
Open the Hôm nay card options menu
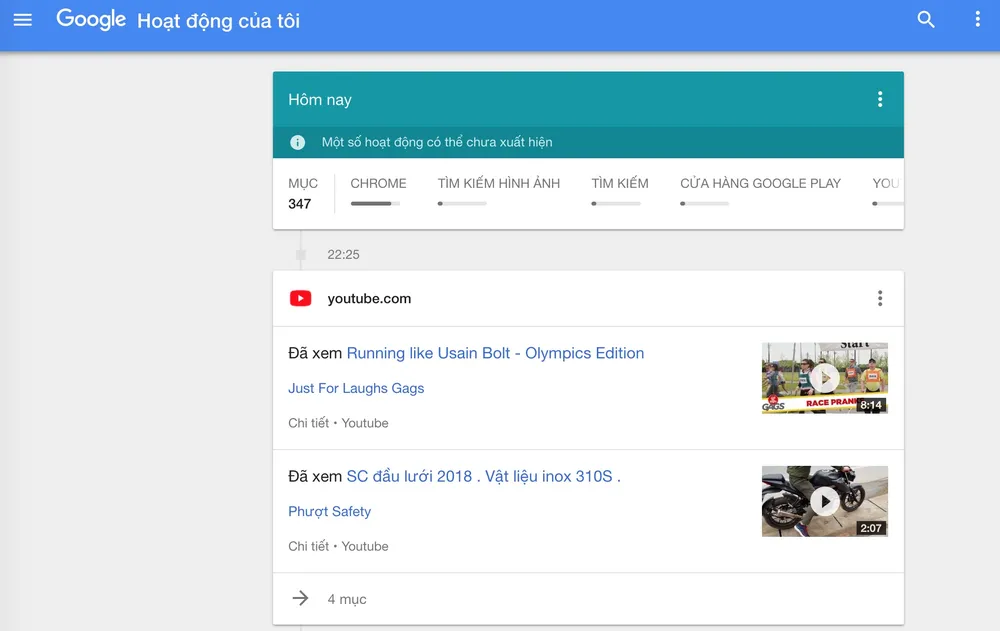click(x=879, y=99)
